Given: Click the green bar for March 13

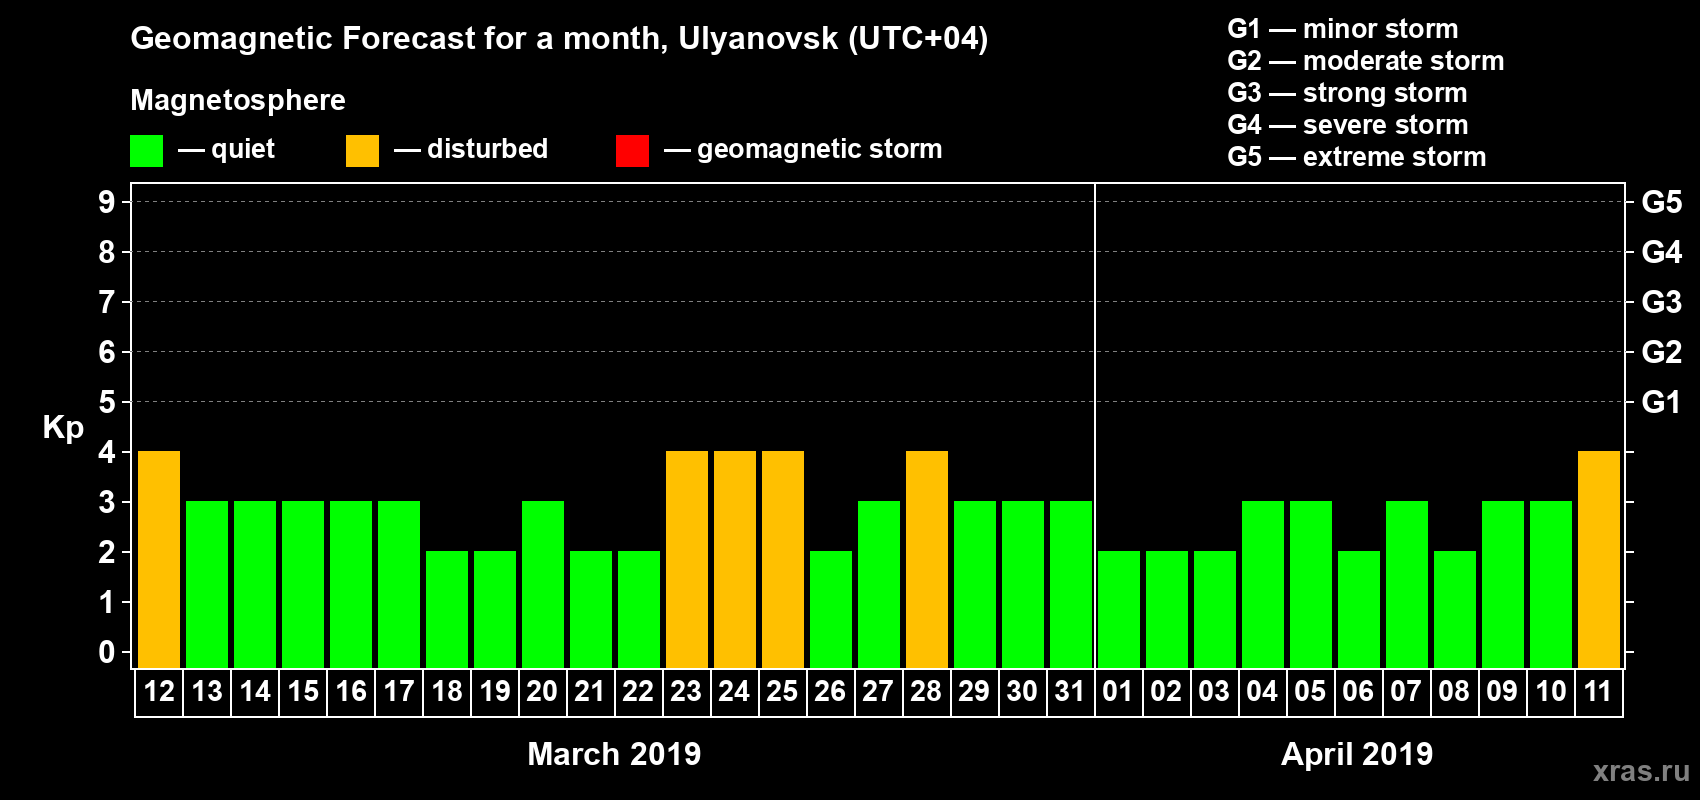Looking at the screenshot, I should click(x=207, y=585).
